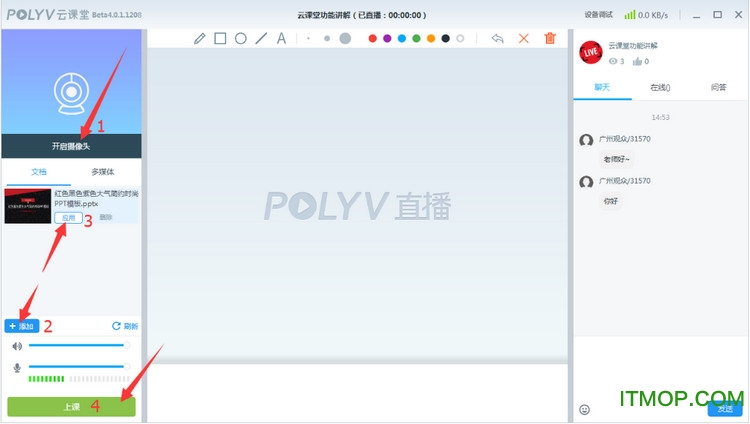Click the 老师好~ chat message
The image size is (750, 424).
[x=617, y=159]
